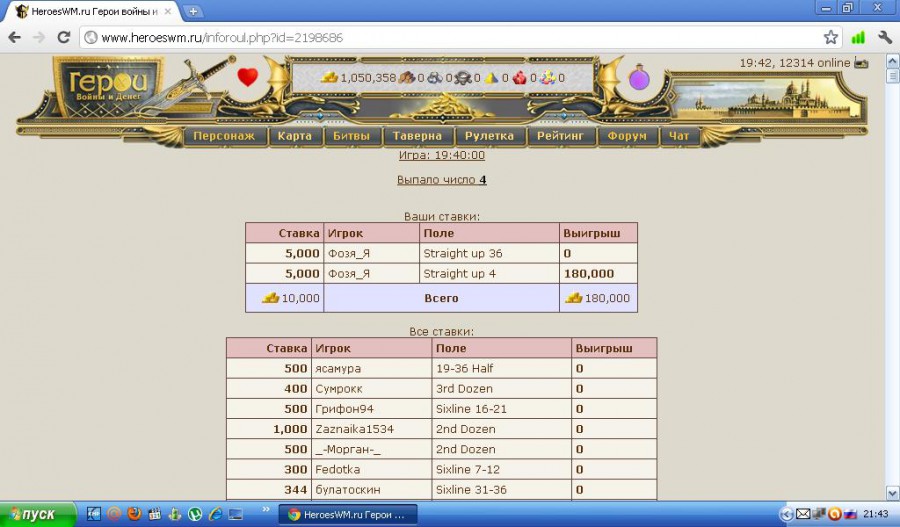Open the Форум menu item
The height and width of the screenshot is (527, 900).
tap(626, 136)
